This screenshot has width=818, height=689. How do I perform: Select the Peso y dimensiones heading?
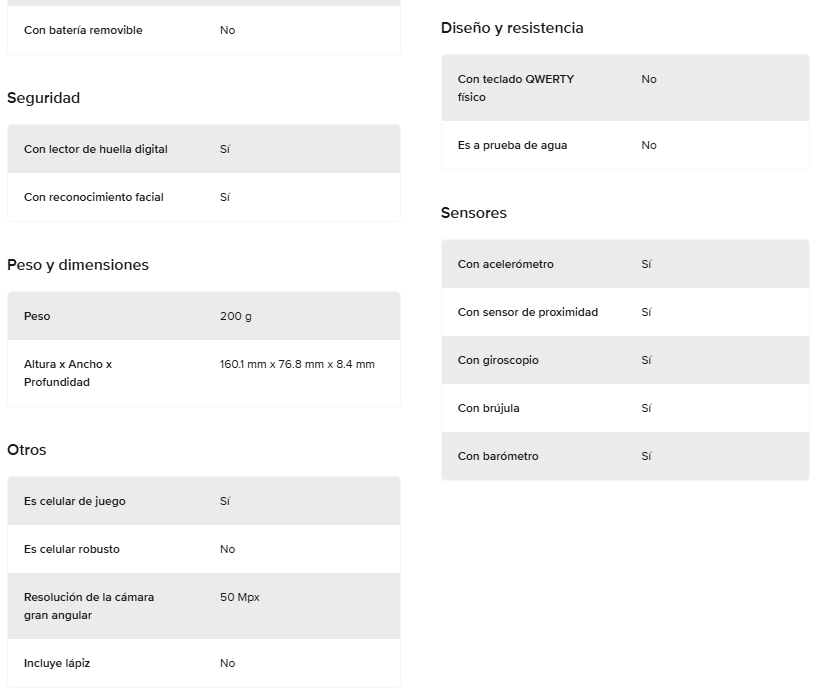[x=78, y=265]
